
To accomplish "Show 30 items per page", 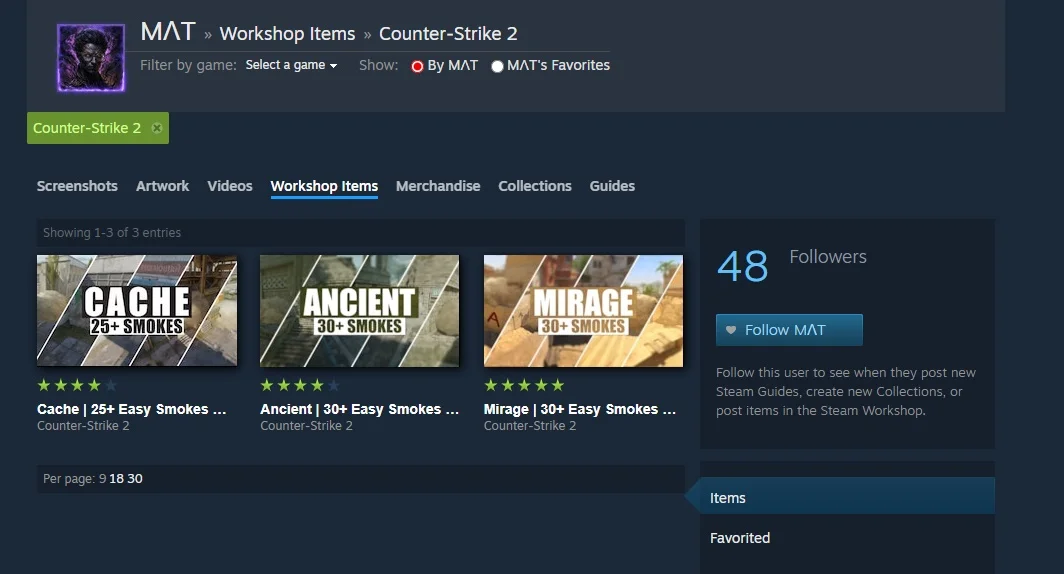I will [x=135, y=478].
